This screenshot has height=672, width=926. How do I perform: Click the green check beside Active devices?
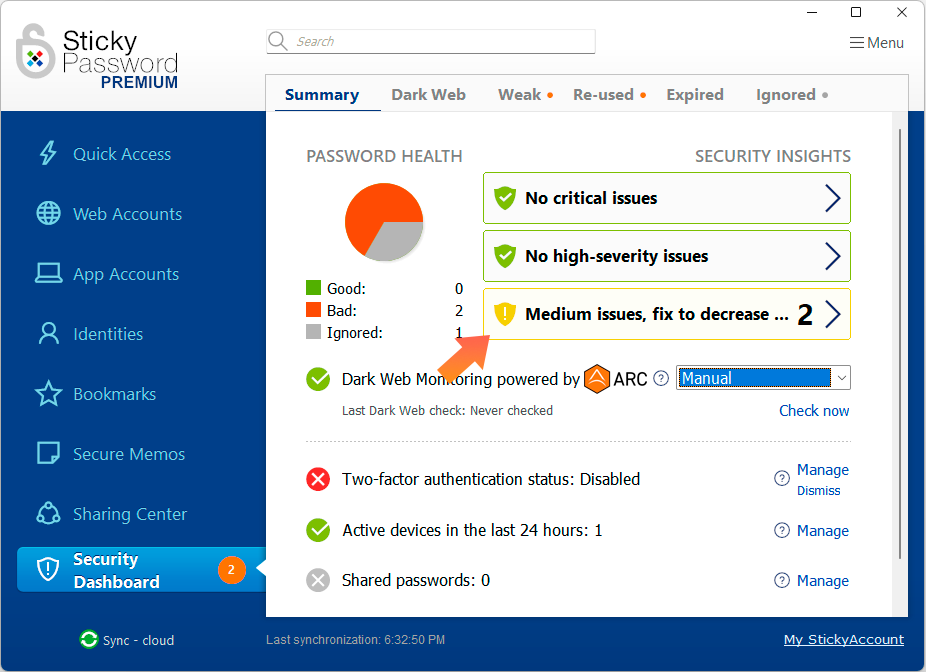(x=318, y=530)
